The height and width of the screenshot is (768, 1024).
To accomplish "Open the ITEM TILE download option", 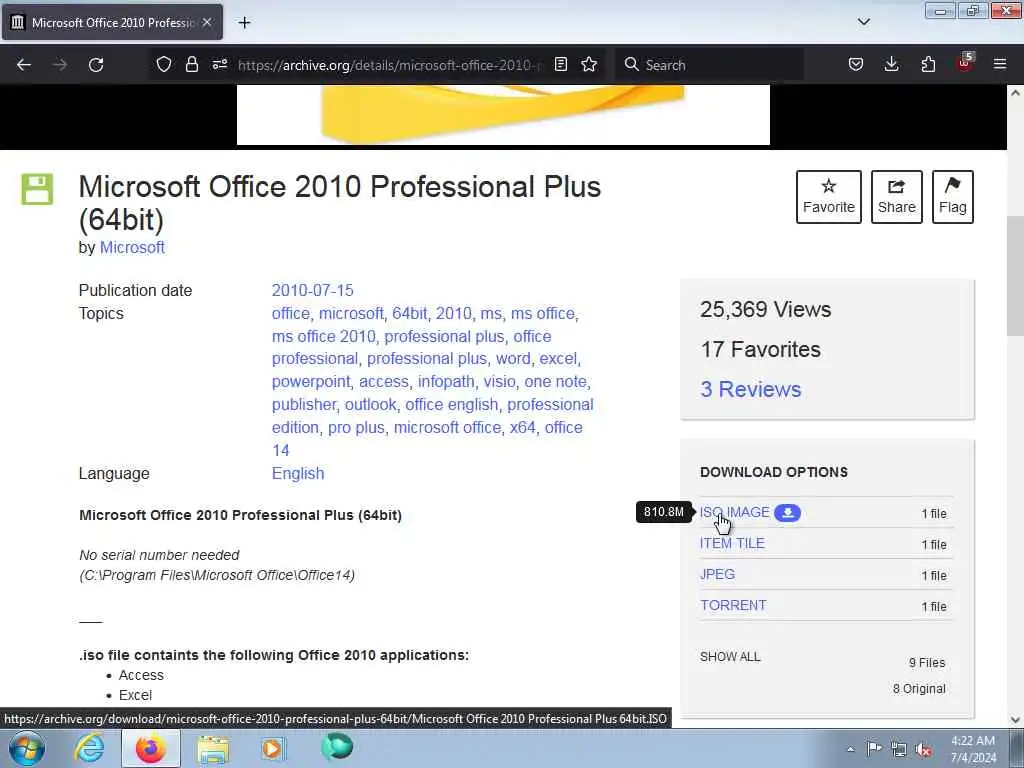I will tap(732, 543).
